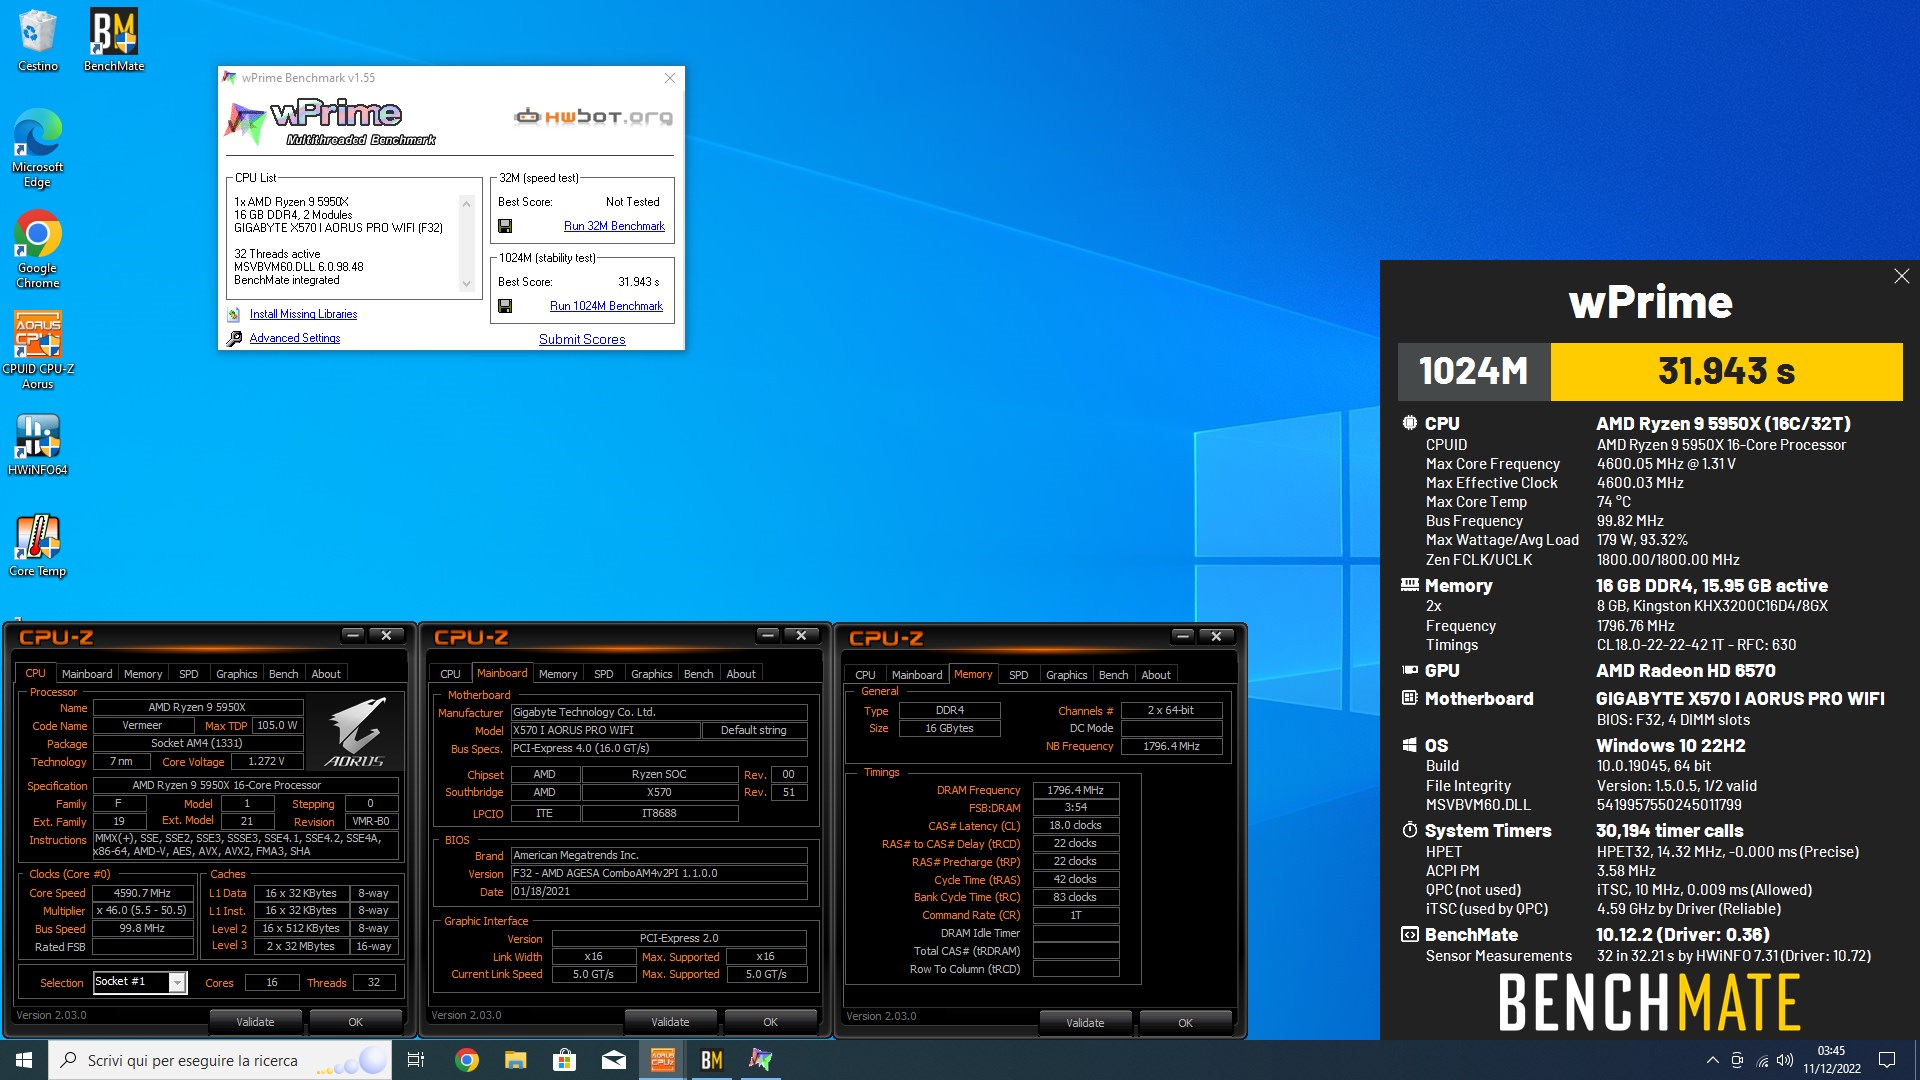This screenshot has width=1920, height=1080.
Task: Minimize the Memory CPU-Z window
Action: (x=1182, y=636)
